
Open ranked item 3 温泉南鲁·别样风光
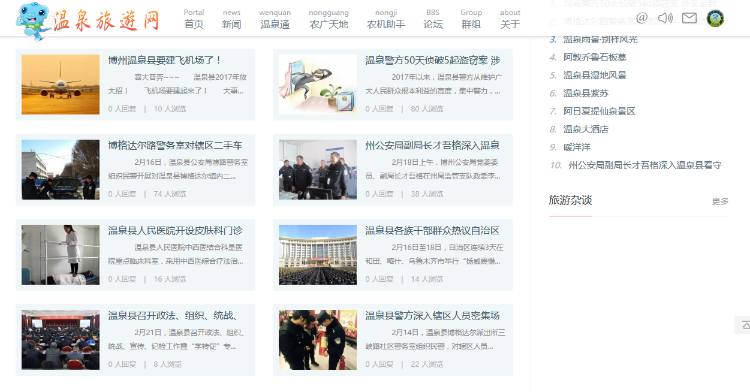pyautogui.click(x=600, y=39)
